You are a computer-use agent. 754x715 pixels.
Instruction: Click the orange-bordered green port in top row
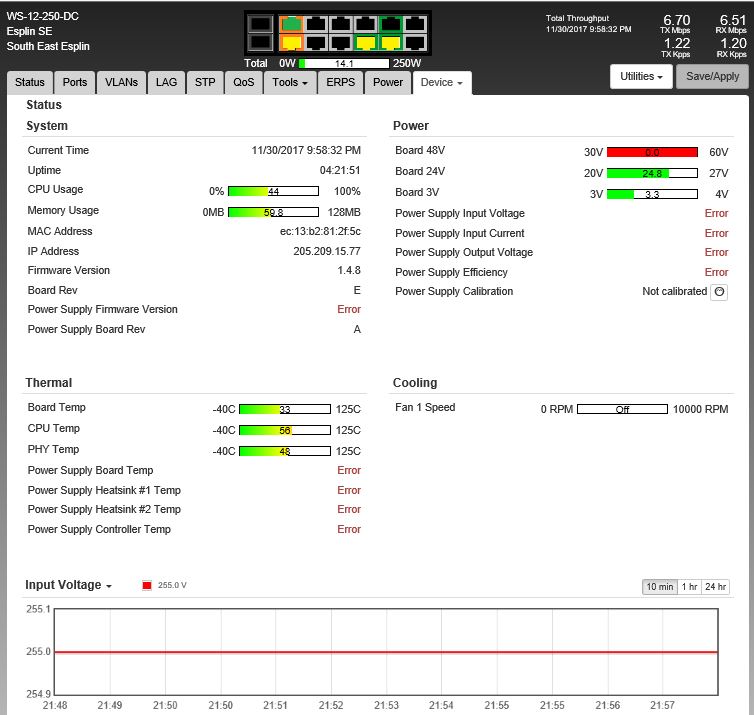point(292,23)
